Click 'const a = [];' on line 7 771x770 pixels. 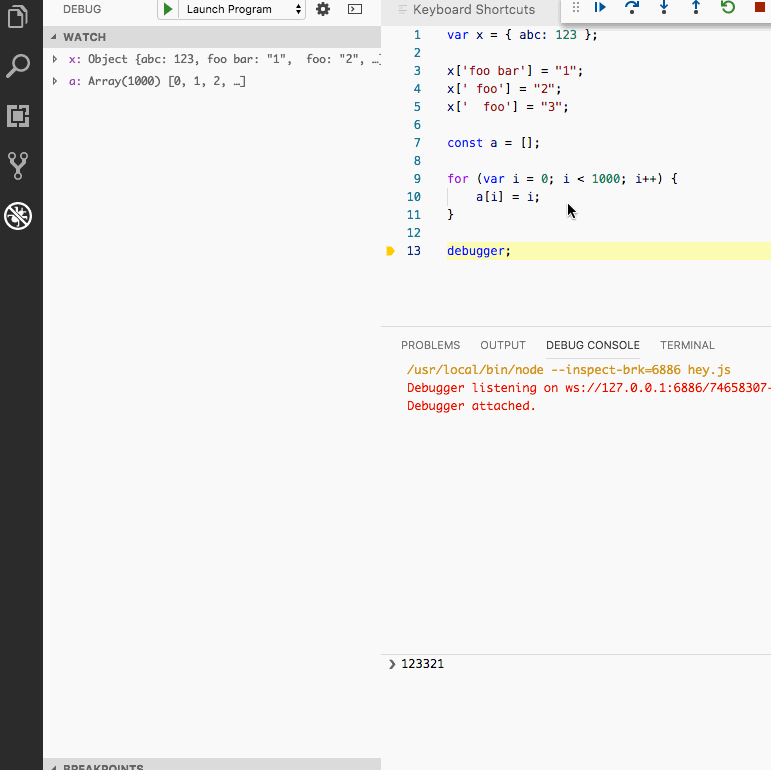point(493,143)
